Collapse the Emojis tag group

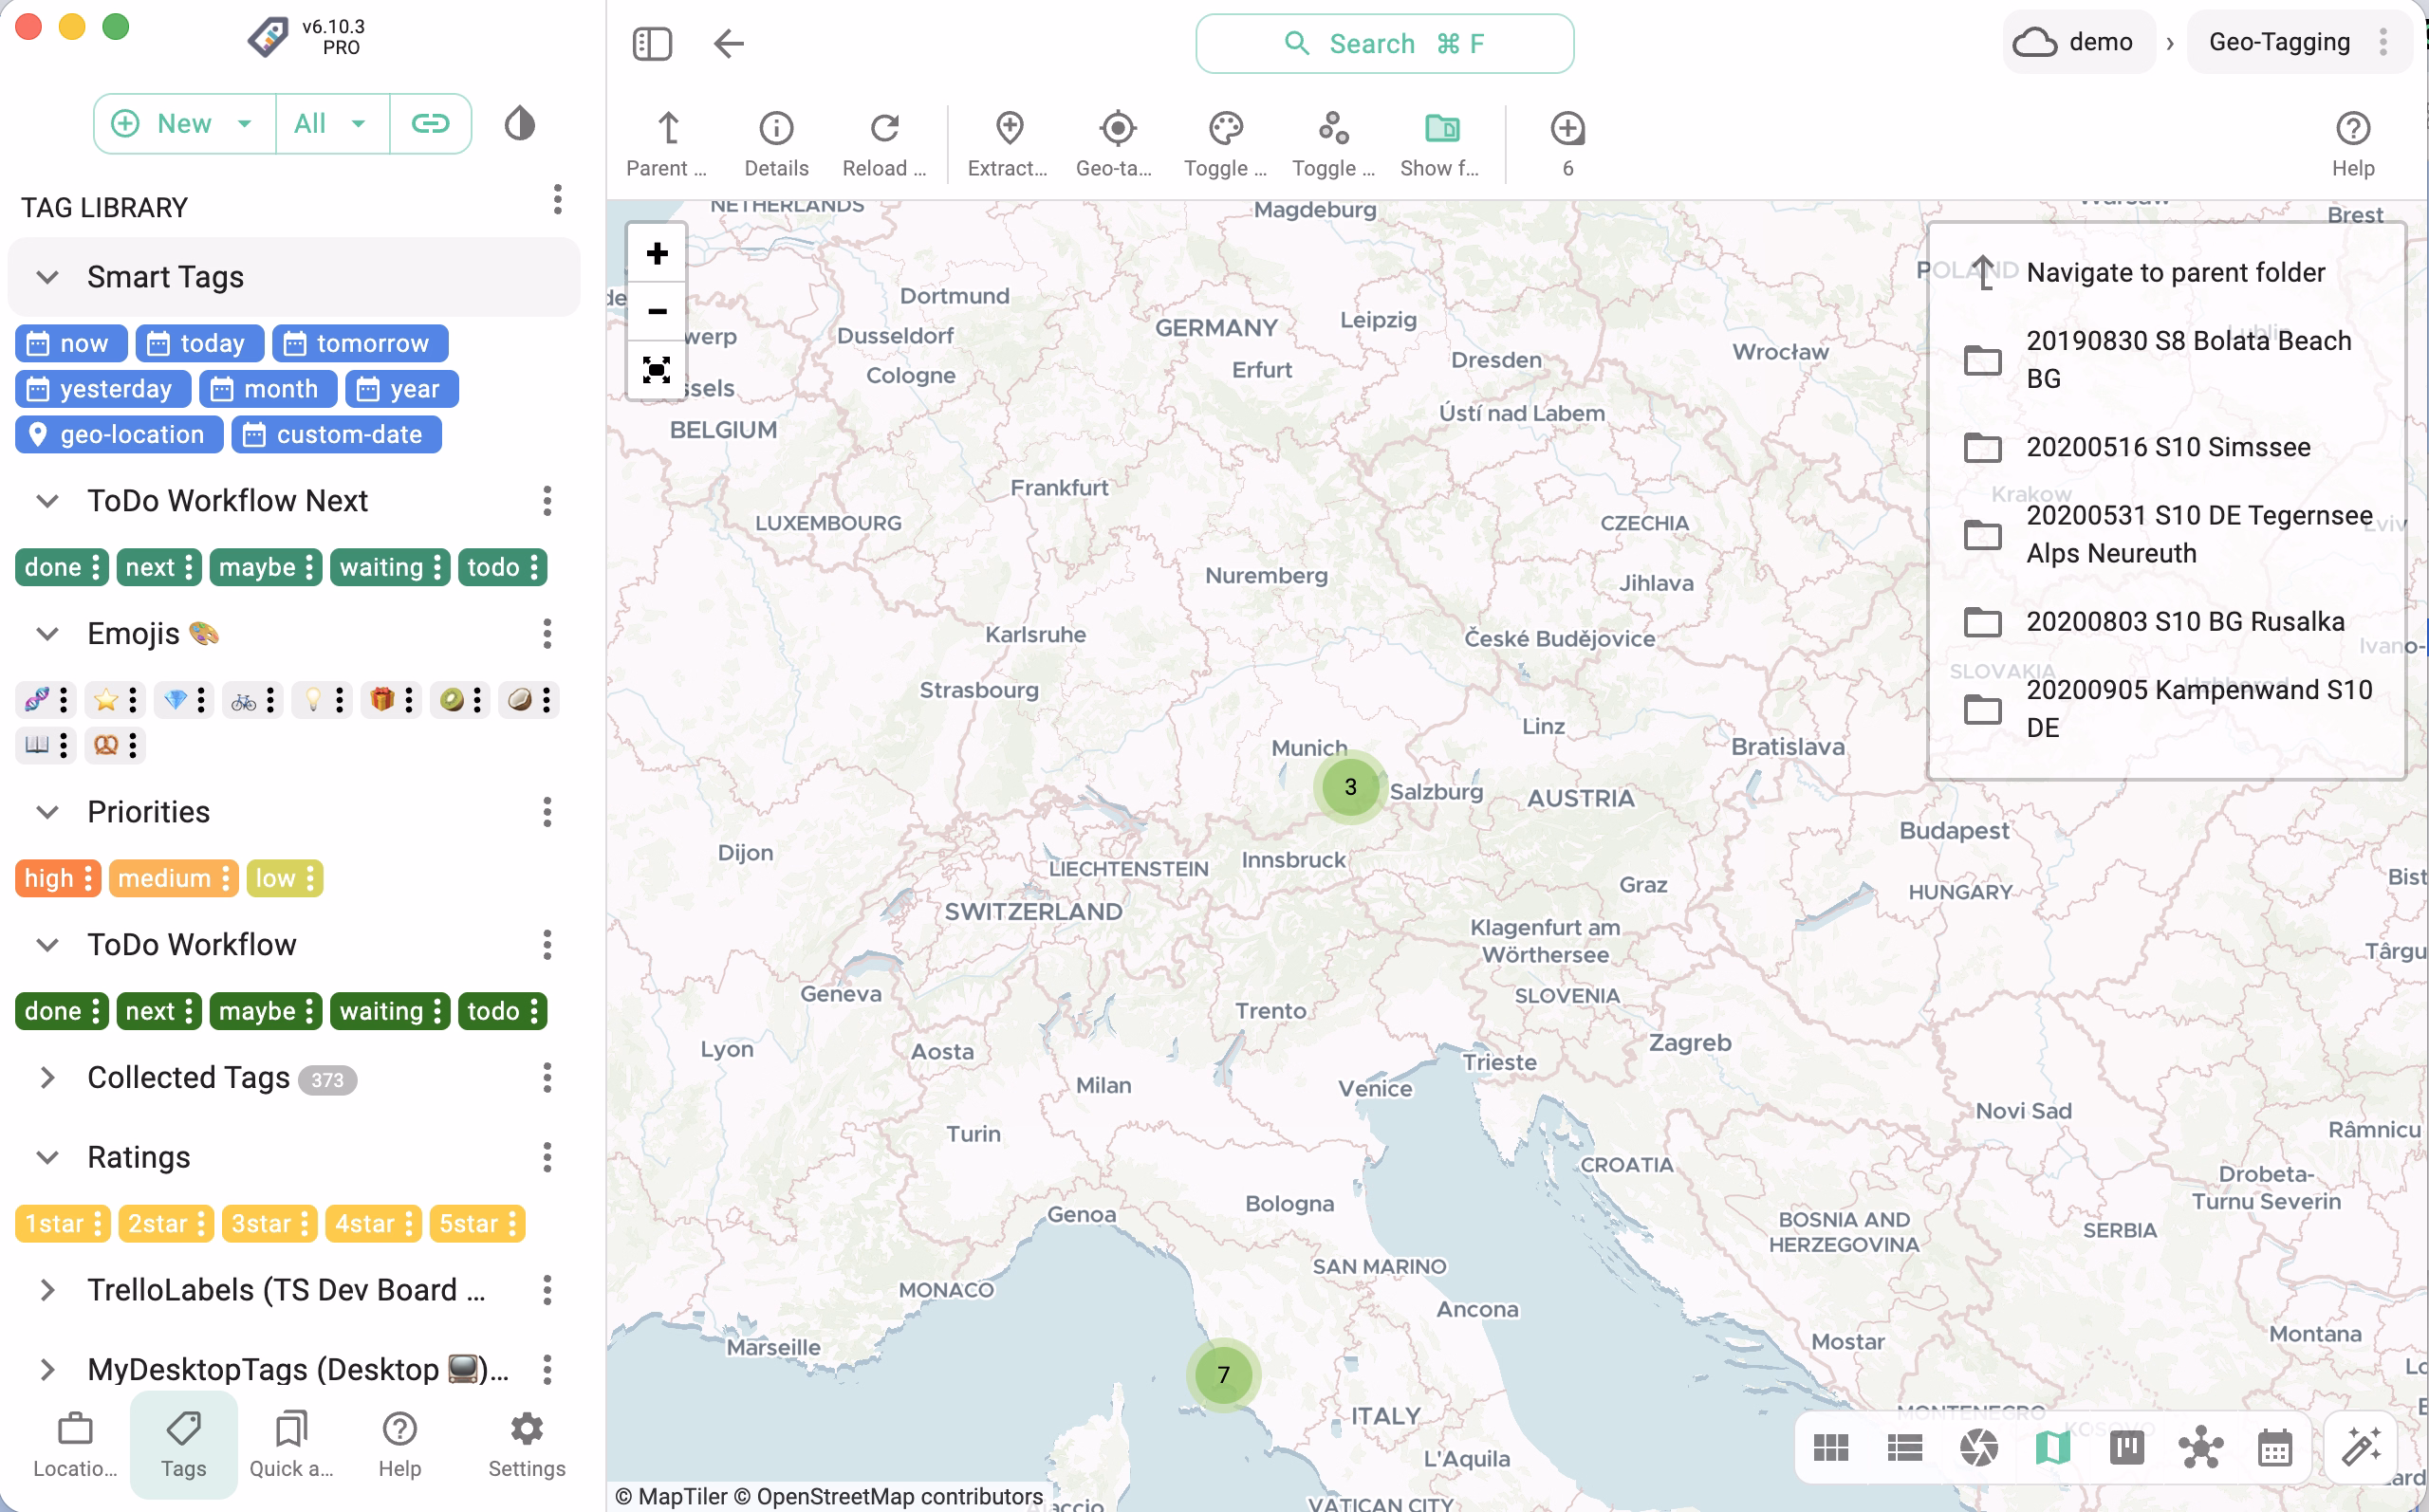[x=47, y=633]
